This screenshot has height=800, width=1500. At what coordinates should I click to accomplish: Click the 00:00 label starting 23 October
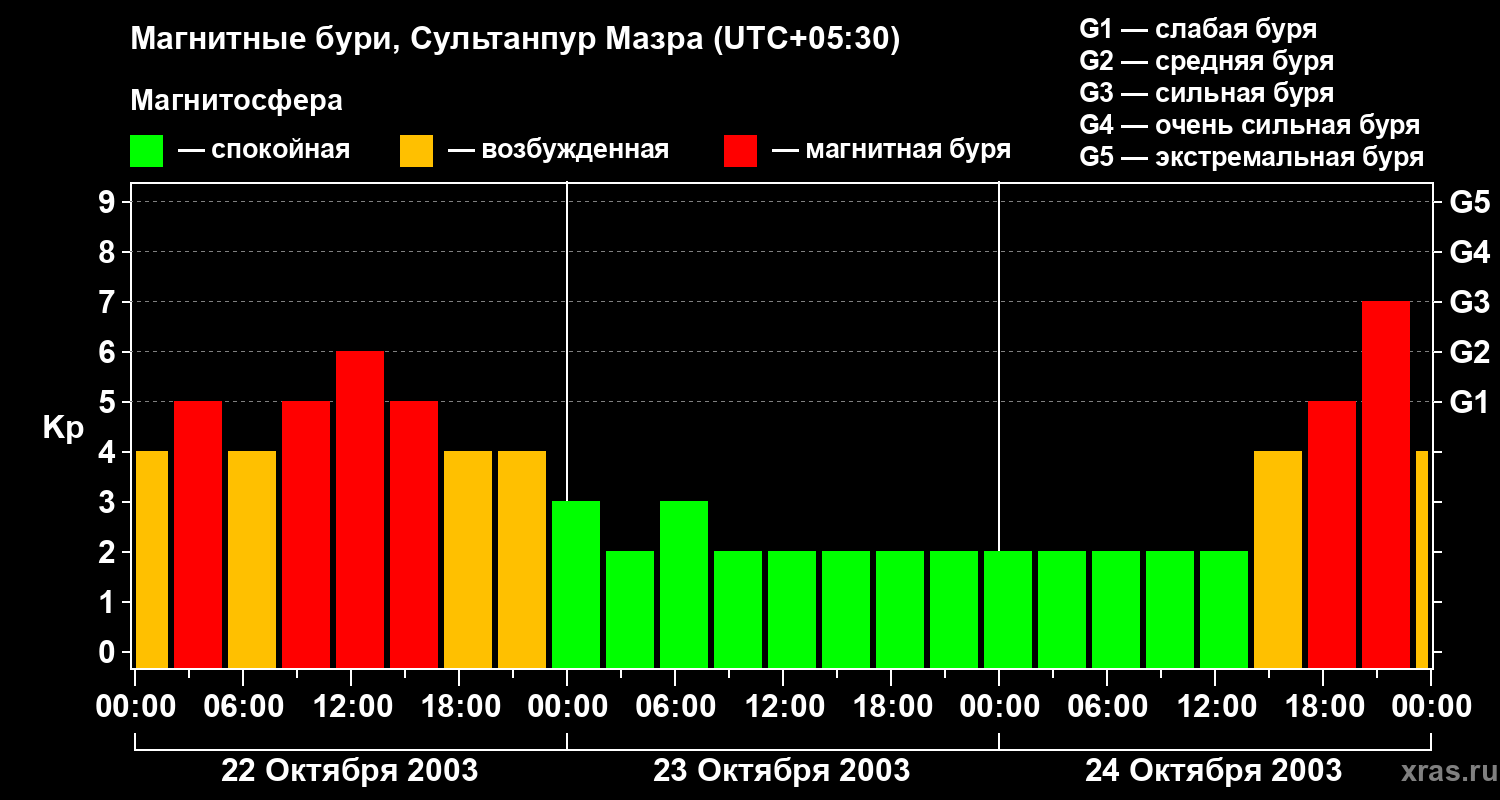567,707
